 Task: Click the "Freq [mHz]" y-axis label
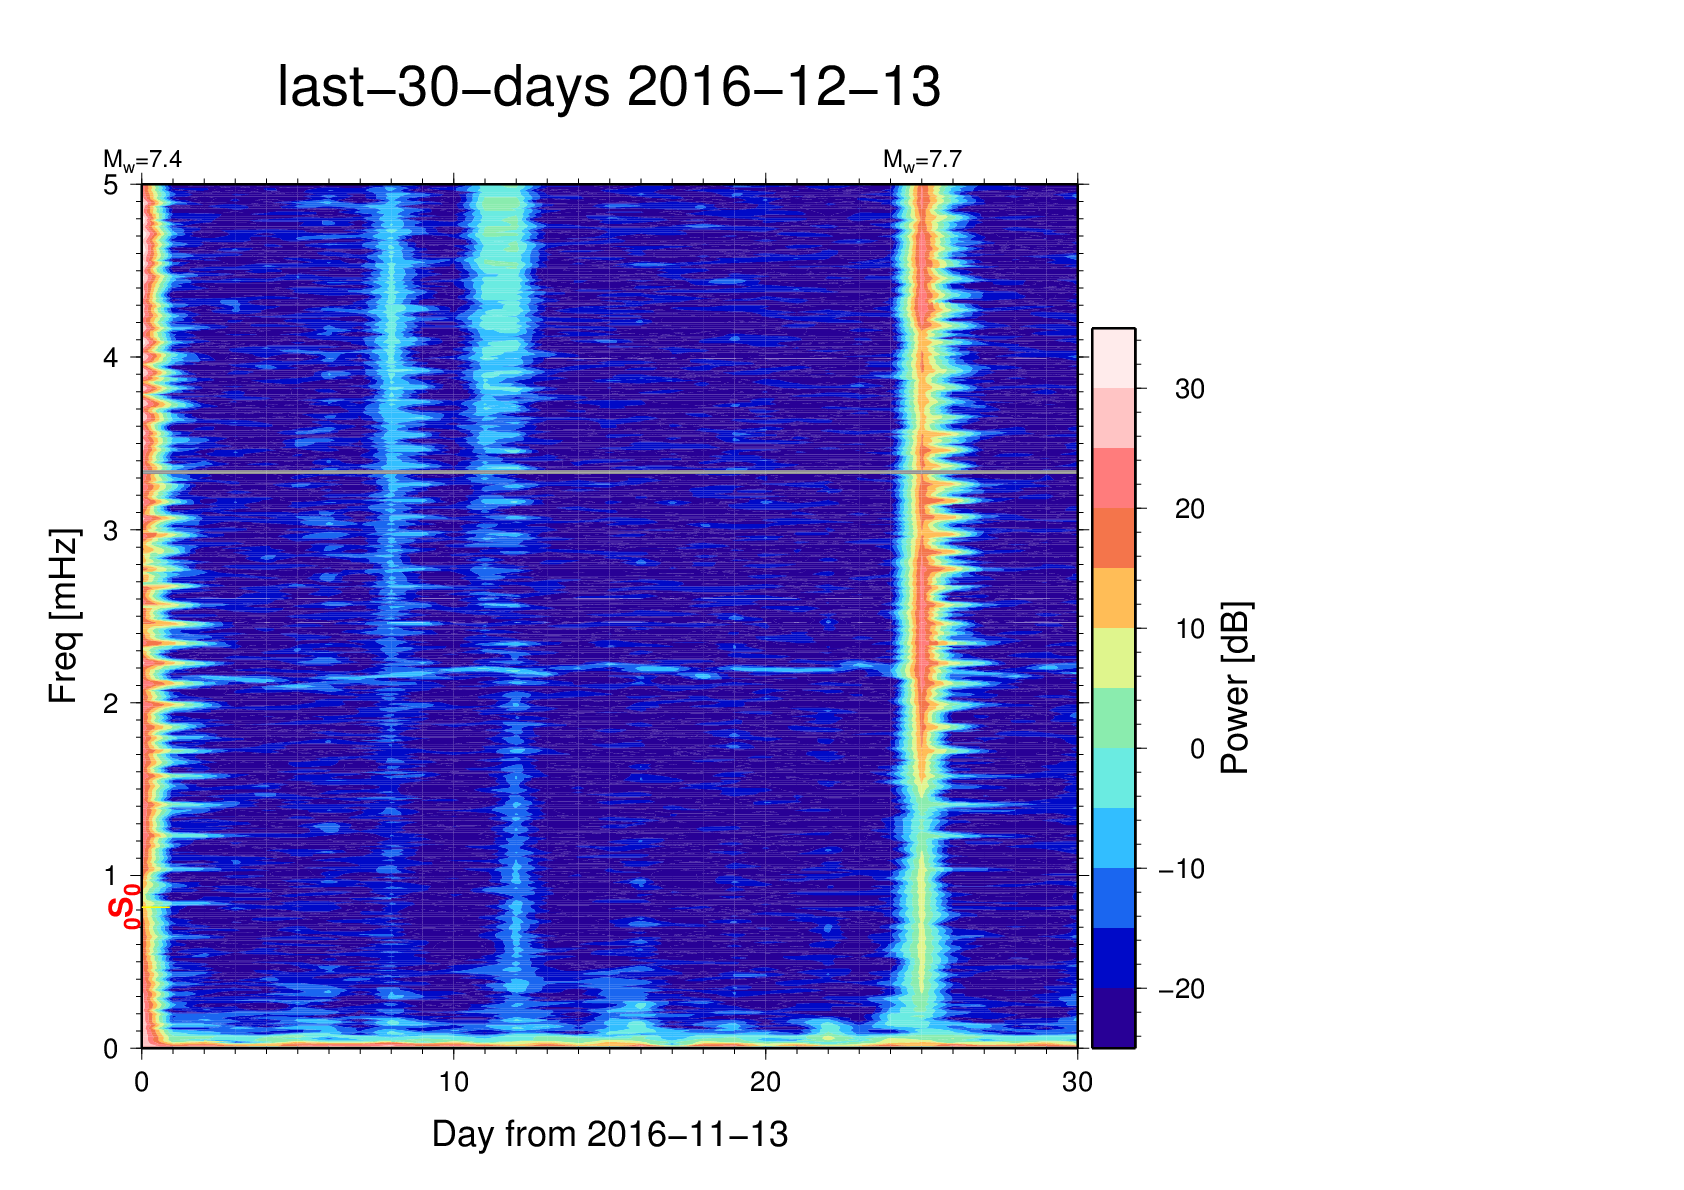[63, 616]
